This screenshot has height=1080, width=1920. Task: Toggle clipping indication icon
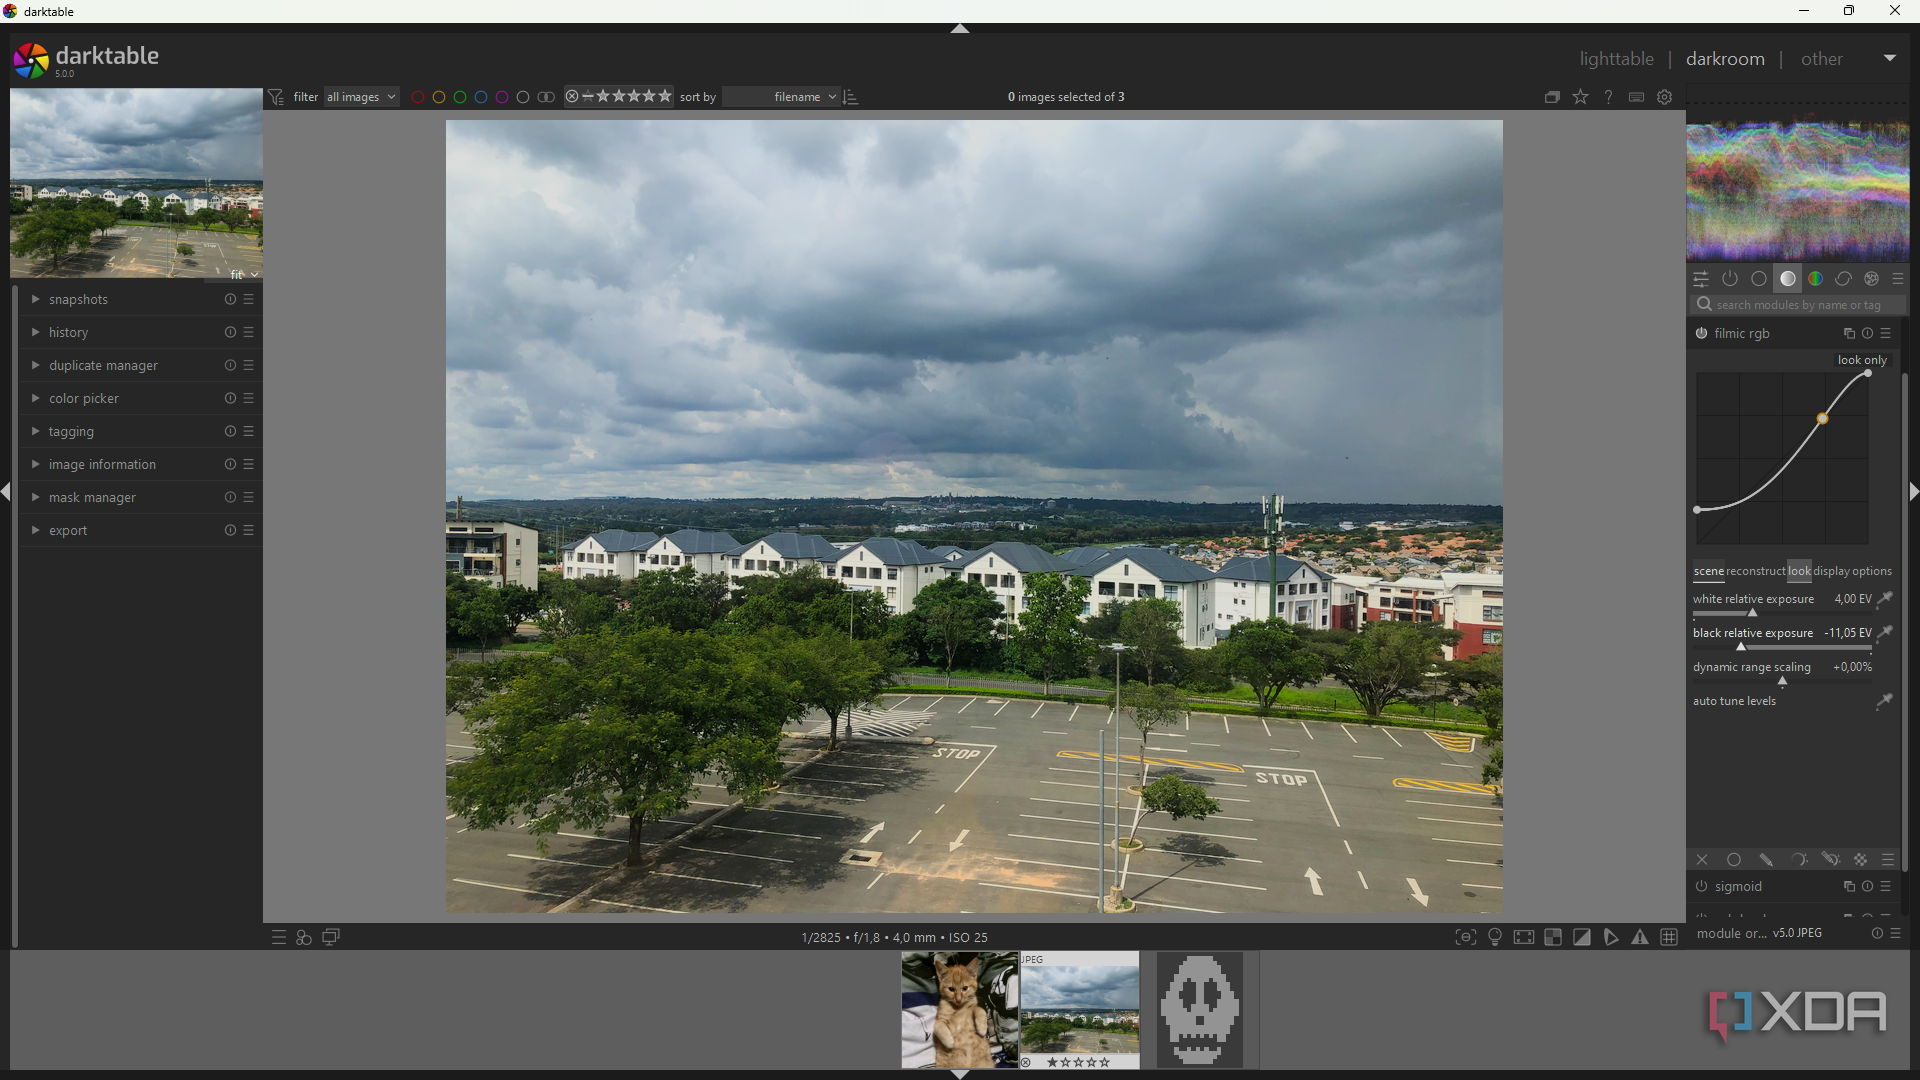(x=1582, y=937)
